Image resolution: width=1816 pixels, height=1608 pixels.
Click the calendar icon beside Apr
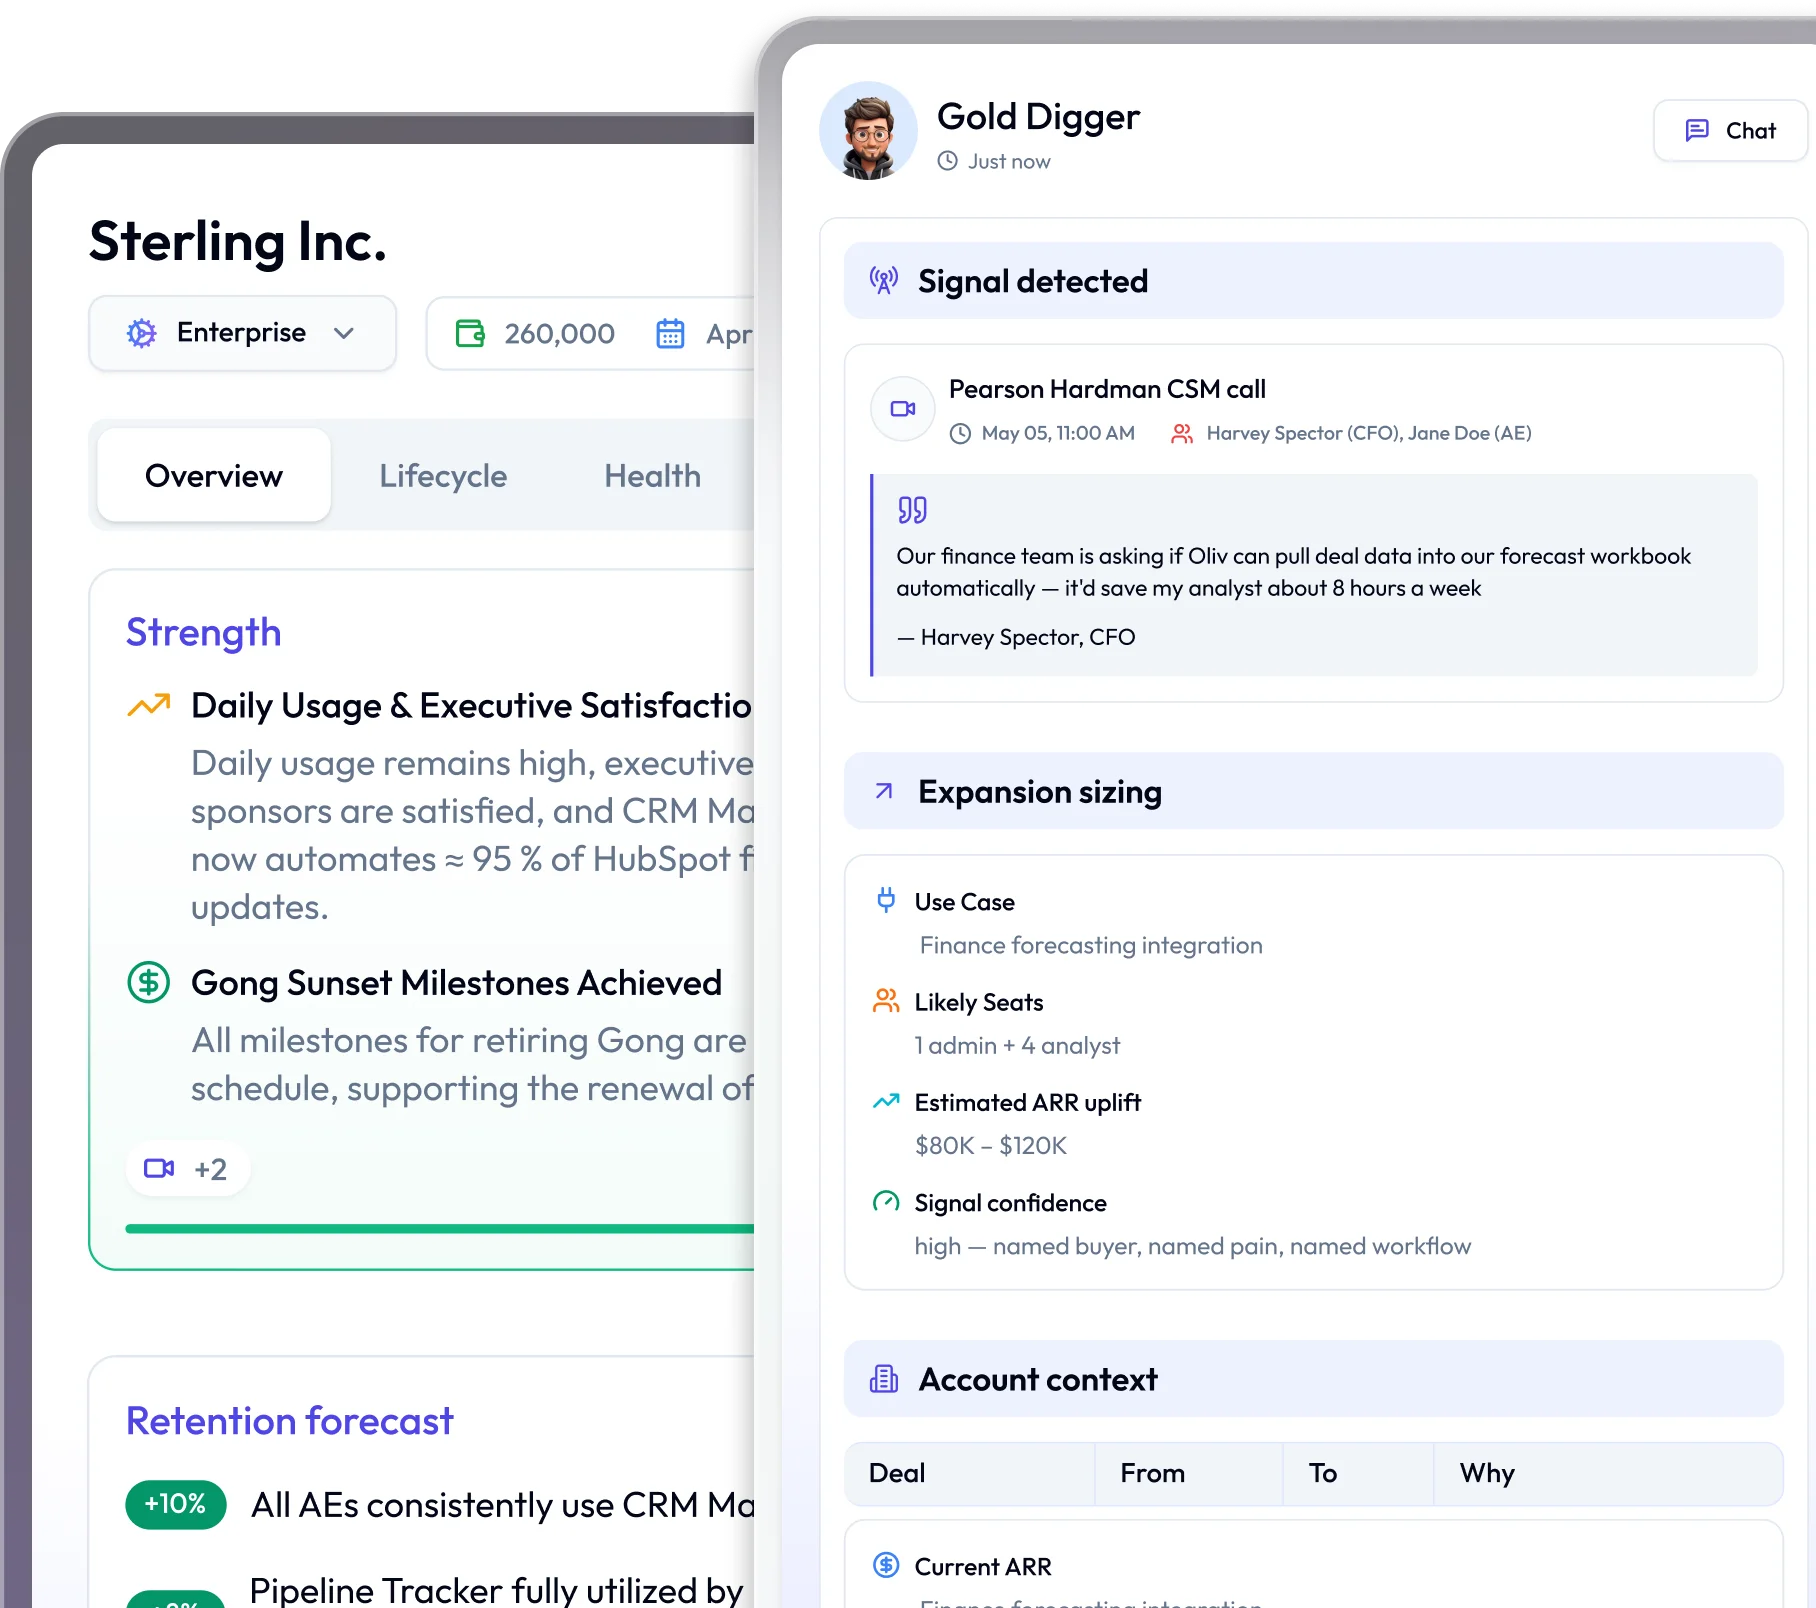(x=670, y=333)
